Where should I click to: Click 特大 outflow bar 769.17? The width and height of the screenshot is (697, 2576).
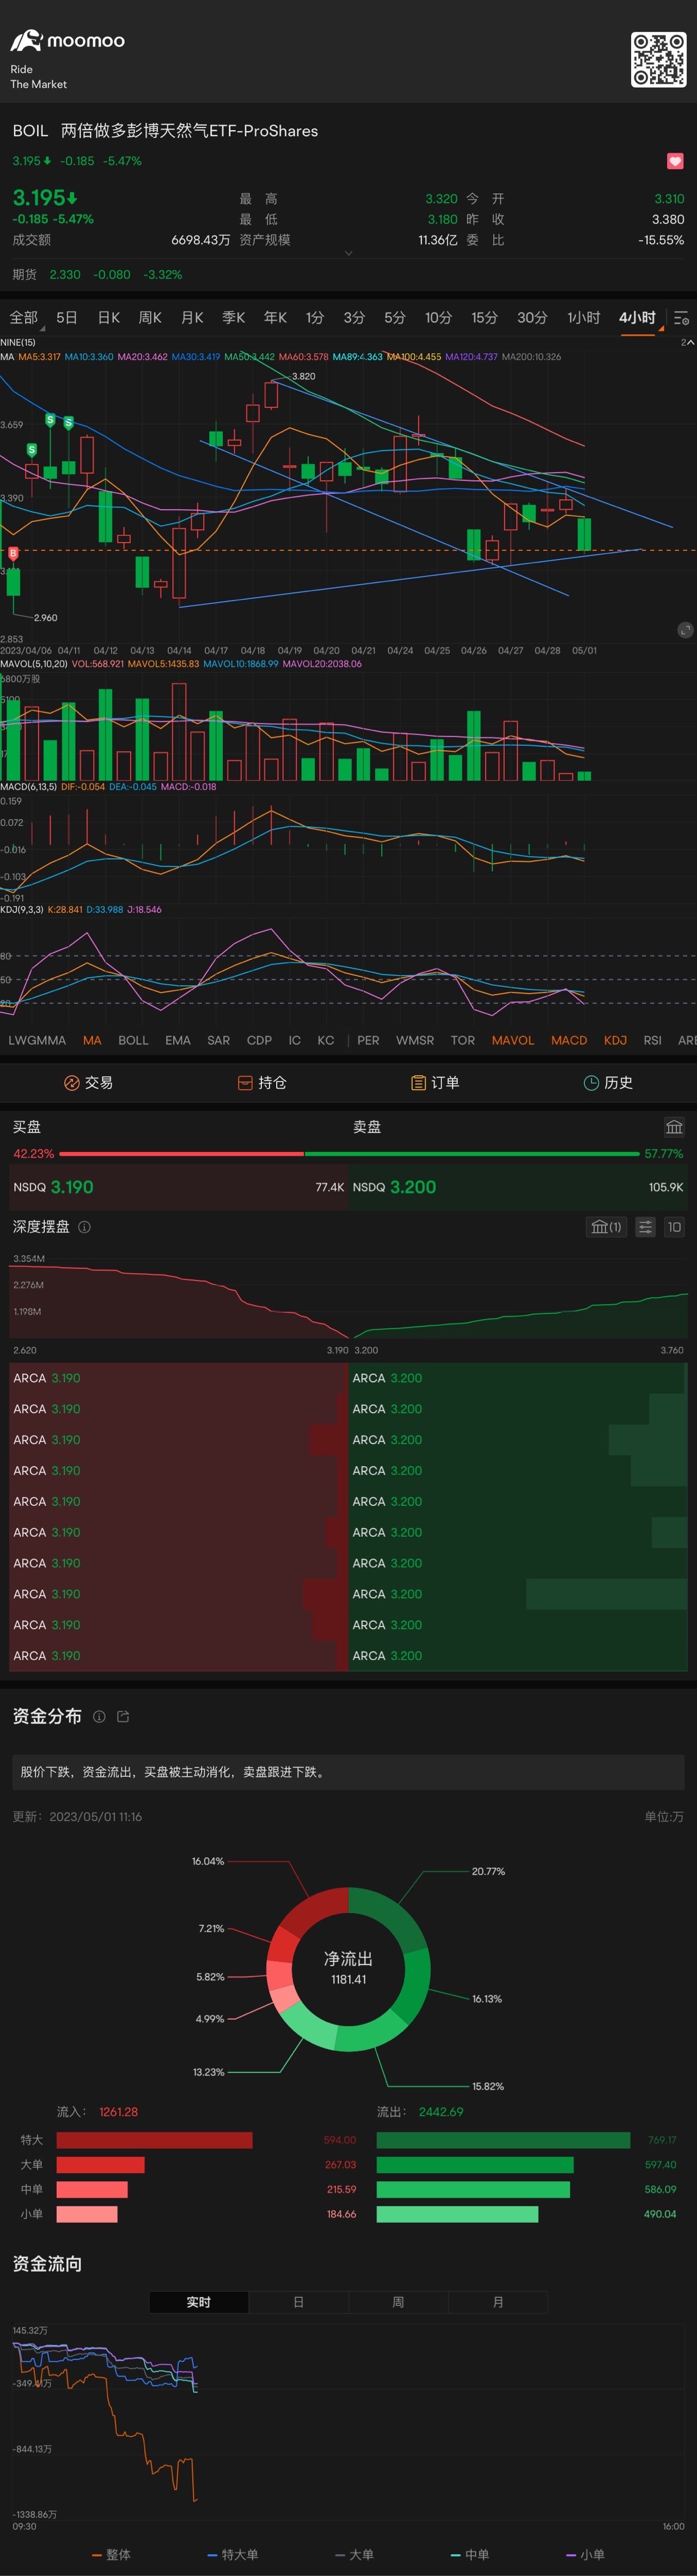(x=503, y=2139)
